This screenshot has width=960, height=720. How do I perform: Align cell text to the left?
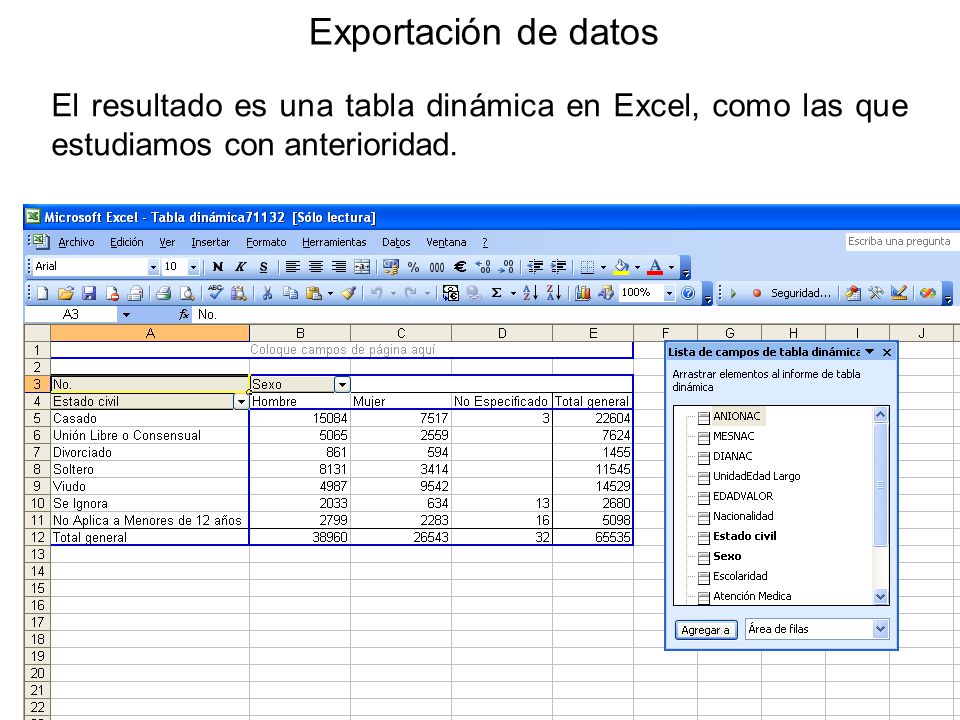coord(293,267)
